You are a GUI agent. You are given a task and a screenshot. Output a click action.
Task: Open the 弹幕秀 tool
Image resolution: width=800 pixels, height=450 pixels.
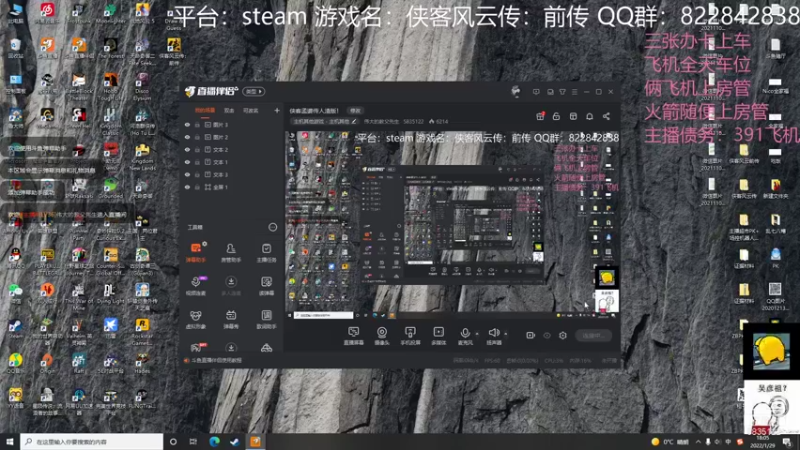point(231,319)
